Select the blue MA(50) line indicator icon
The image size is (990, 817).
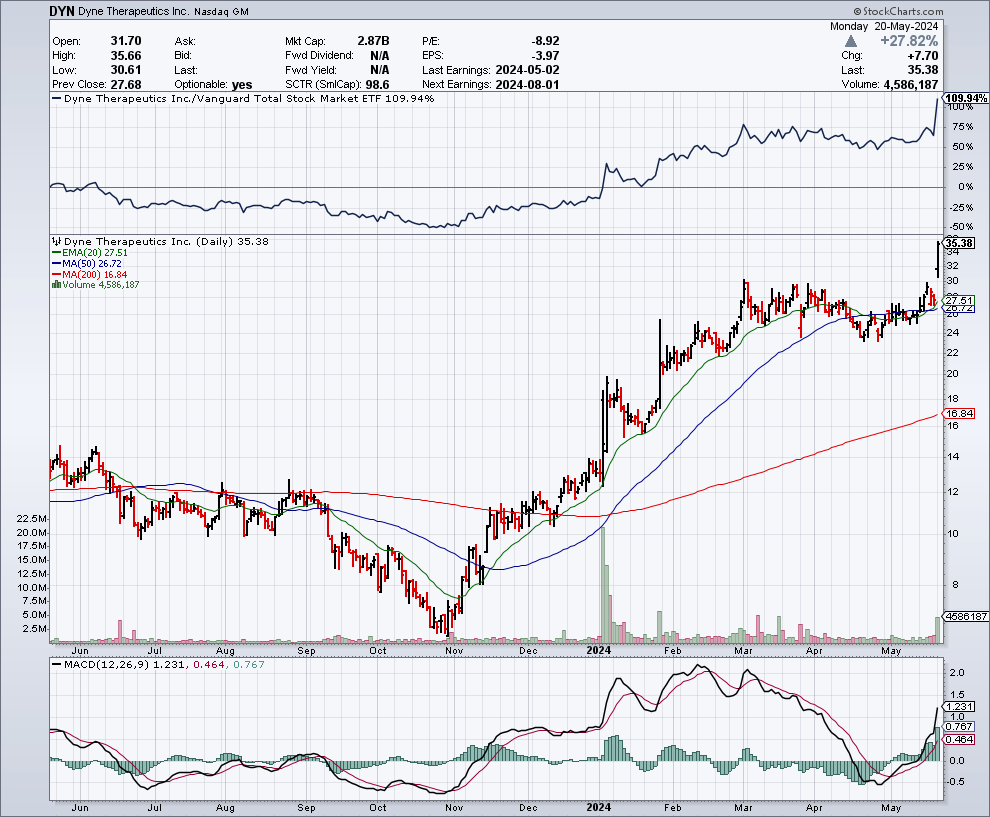59,262
